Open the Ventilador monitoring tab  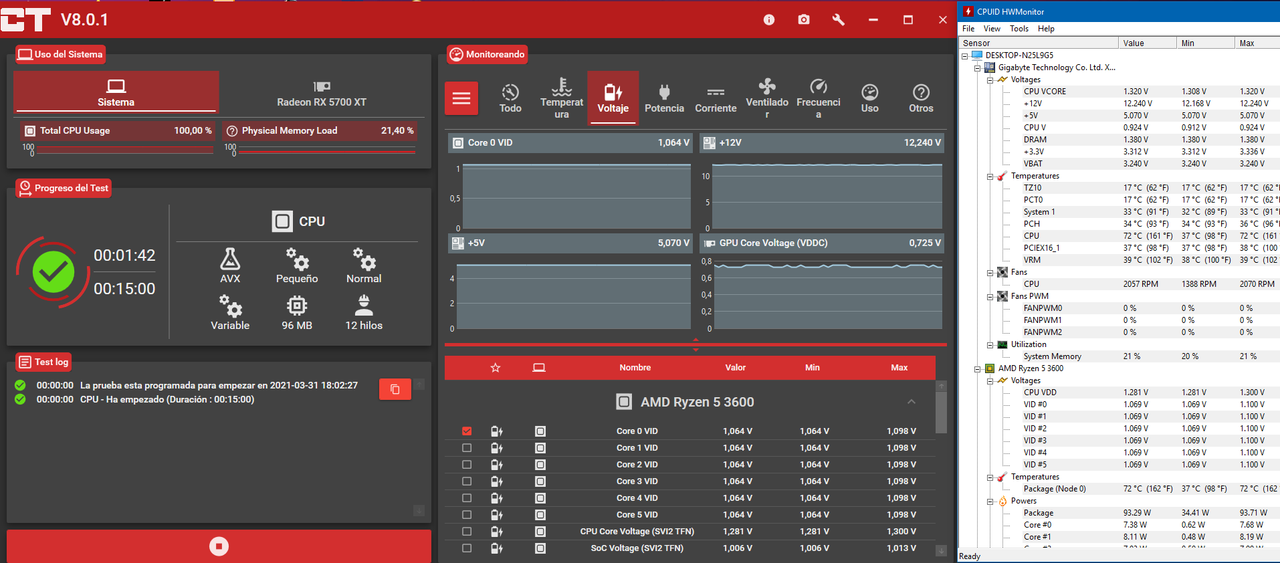pyautogui.click(x=767, y=97)
